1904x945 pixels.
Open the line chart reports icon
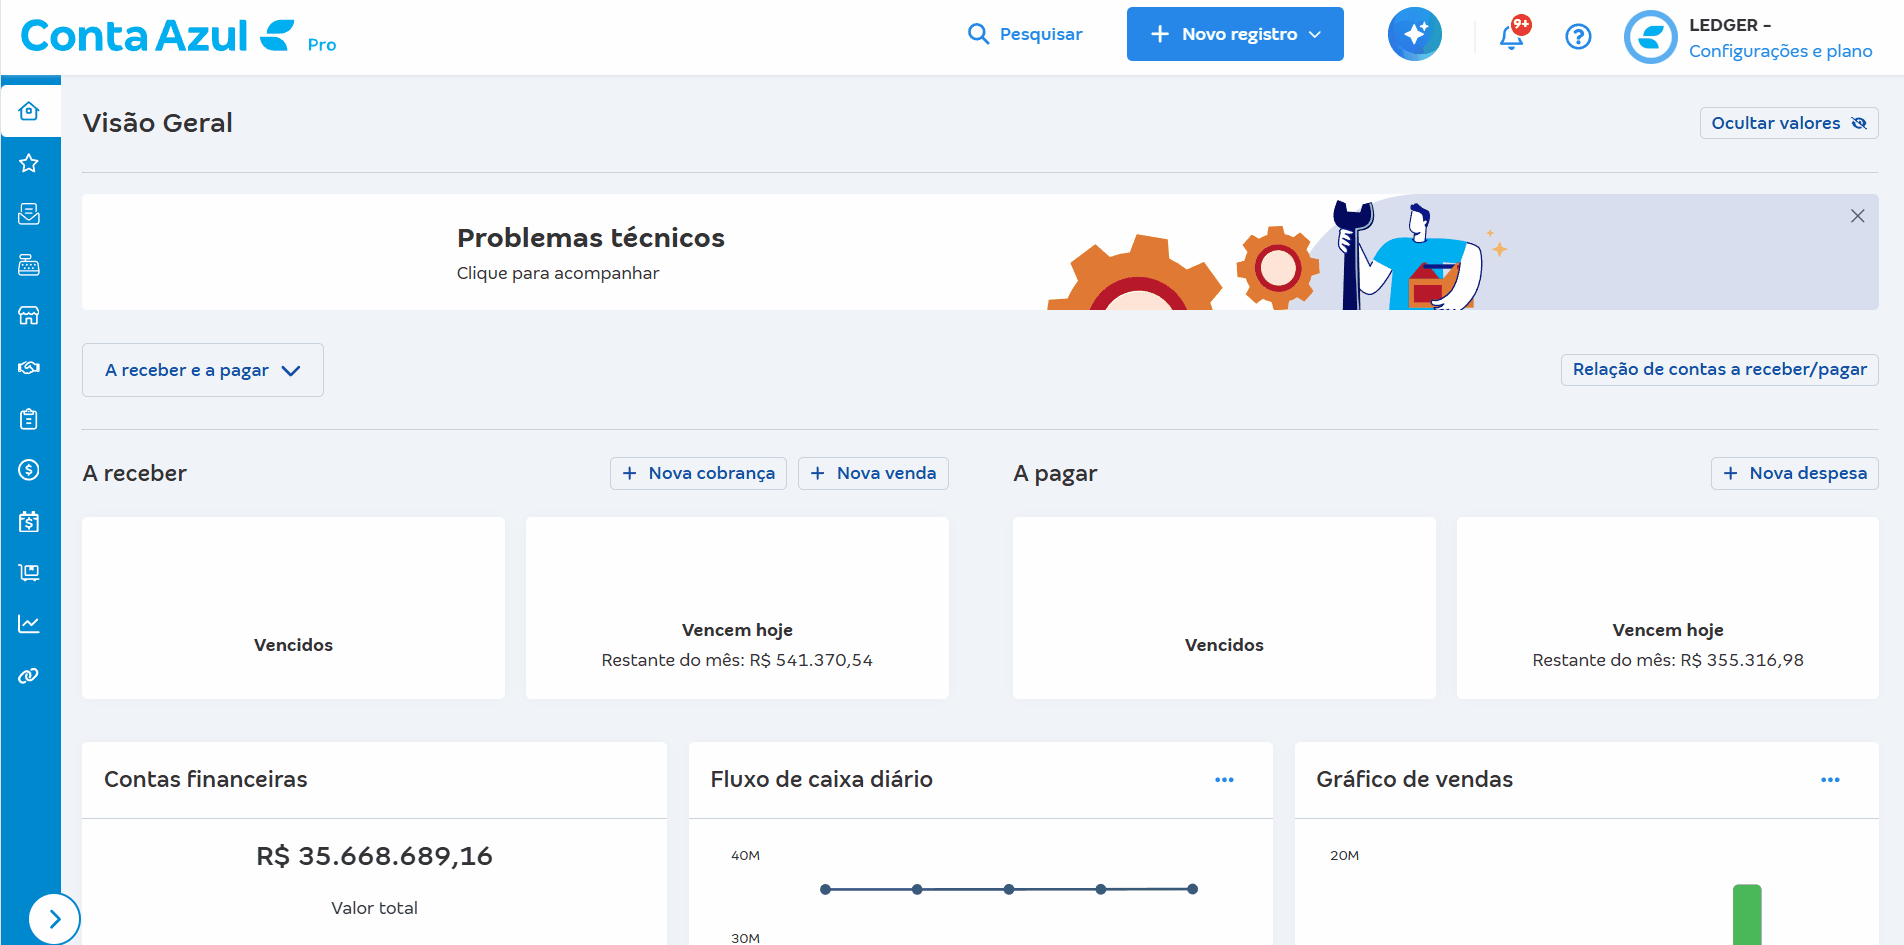coord(29,624)
